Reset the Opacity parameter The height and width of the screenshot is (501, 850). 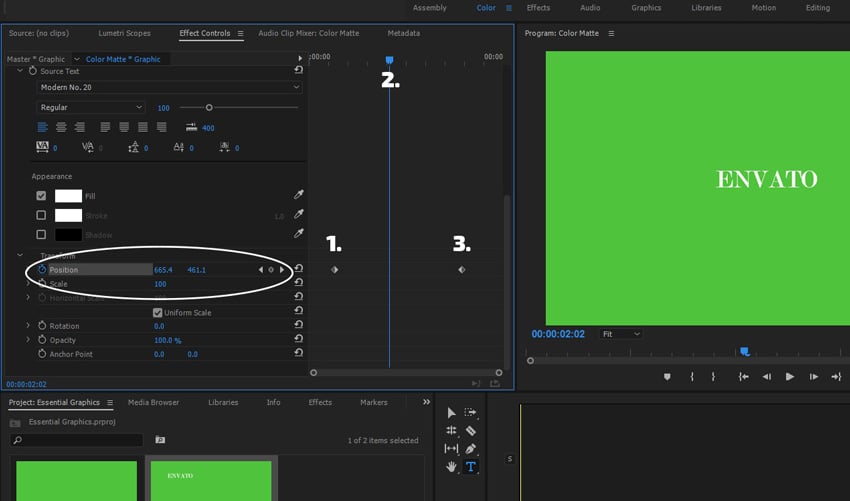click(x=298, y=340)
